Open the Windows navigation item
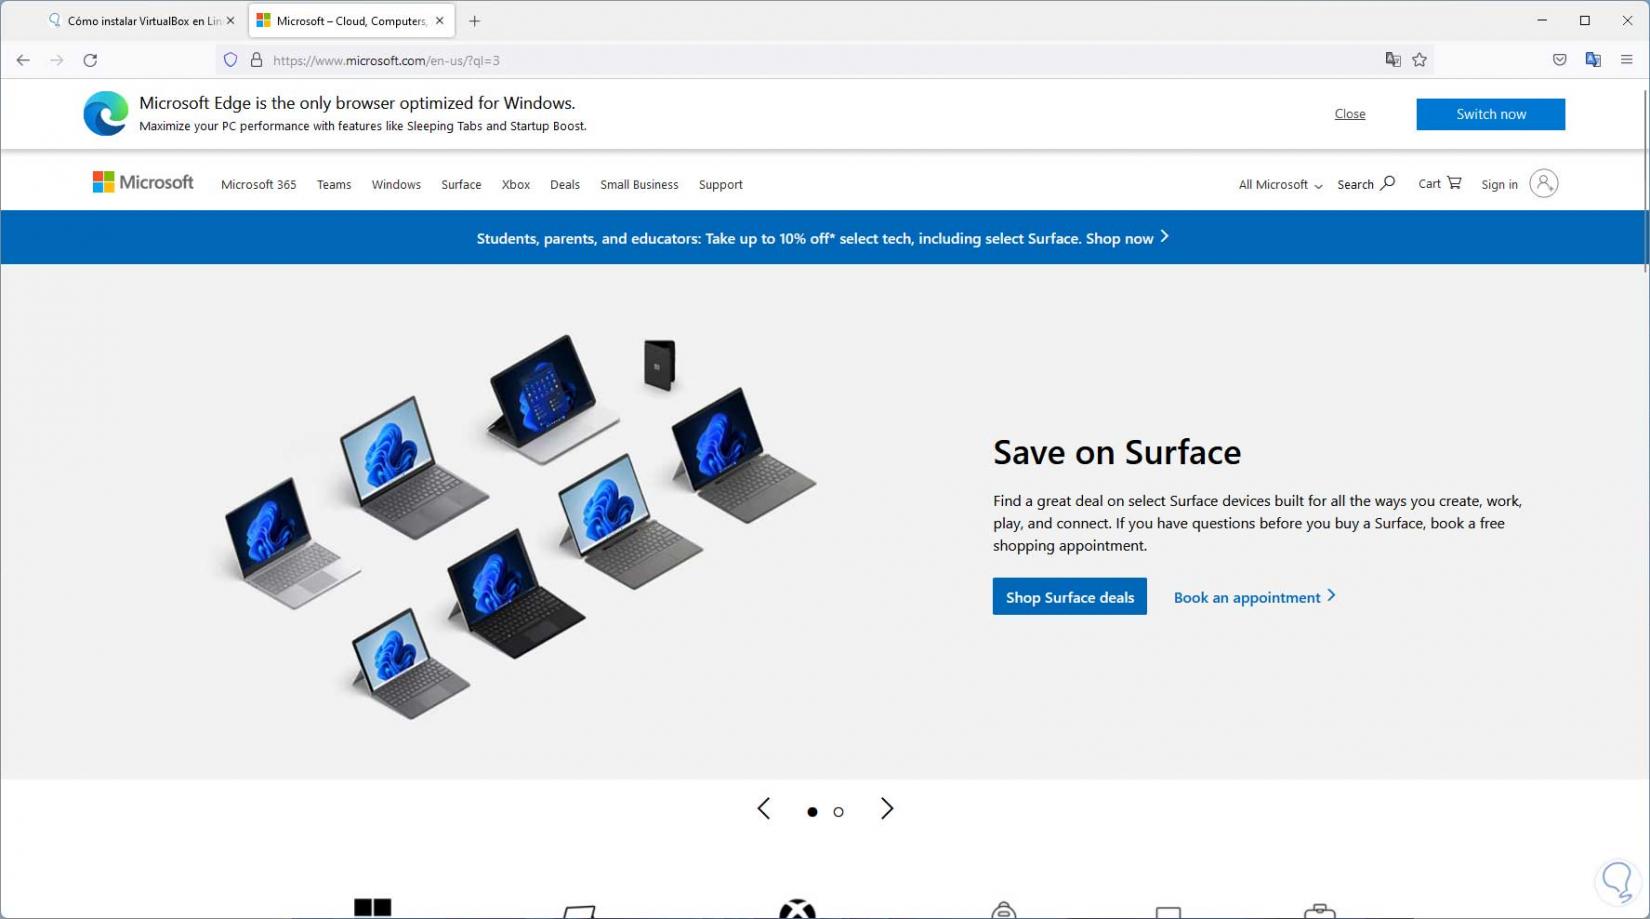 click(396, 185)
